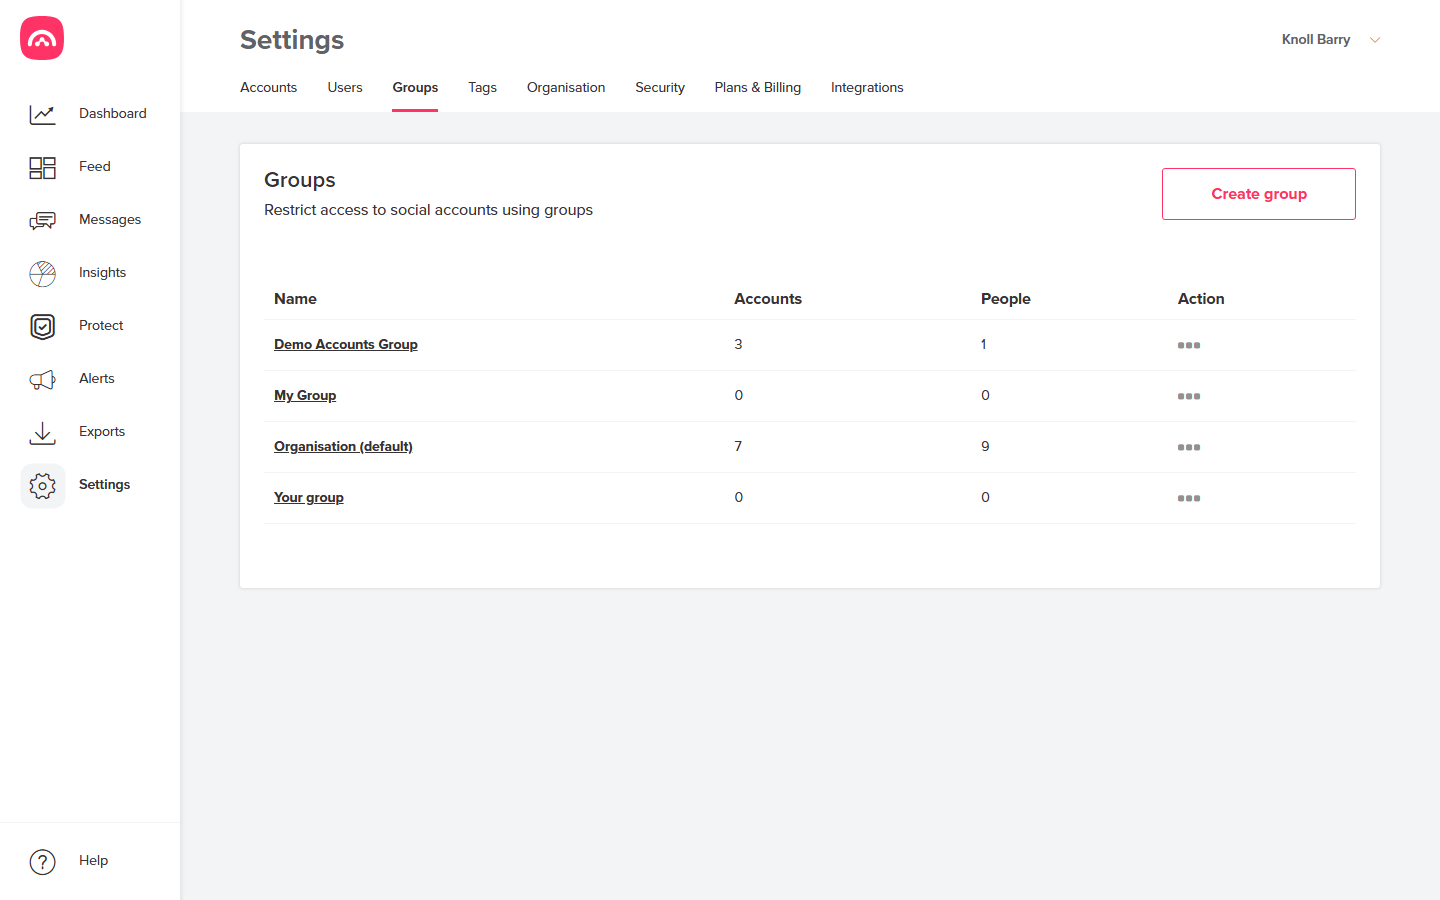The height and width of the screenshot is (900, 1440).
Task: Click accounts count 3 for Demo Accounts Group
Action: click(x=739, y=344)
